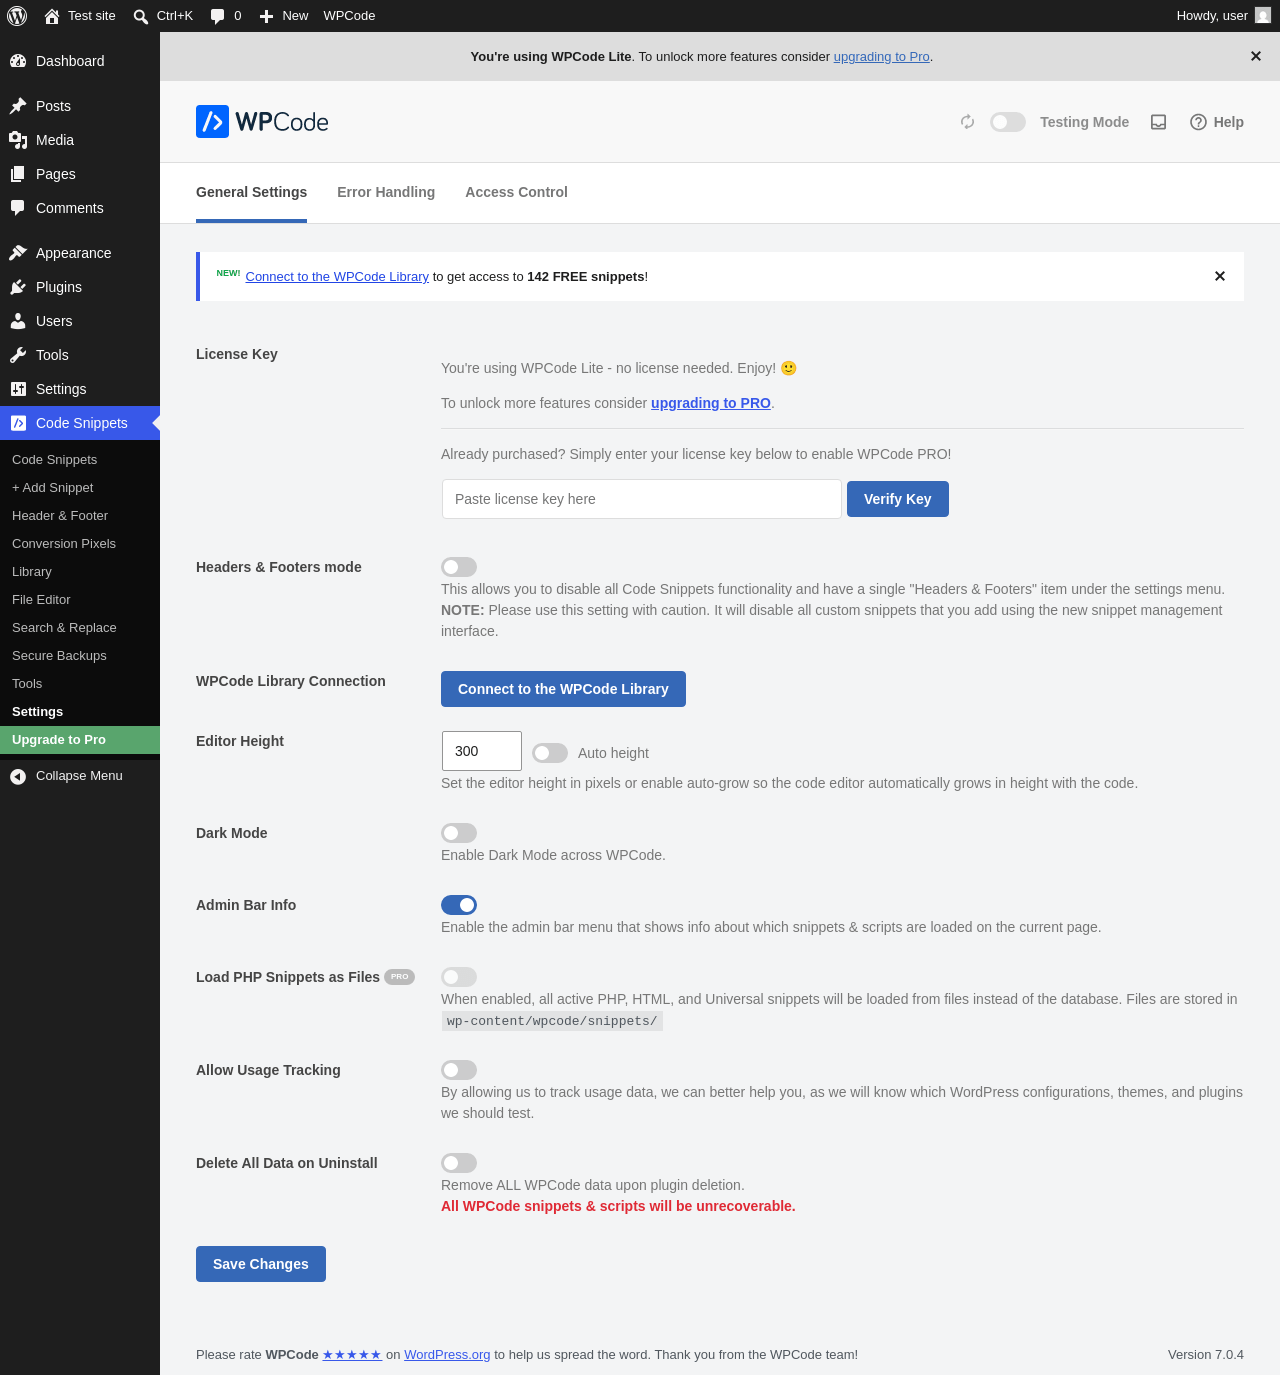Image resolution: width=1280 pixels, height=1375 pixels.
Task: Open the comments bubble in admin bar
Action: point(226,16)
